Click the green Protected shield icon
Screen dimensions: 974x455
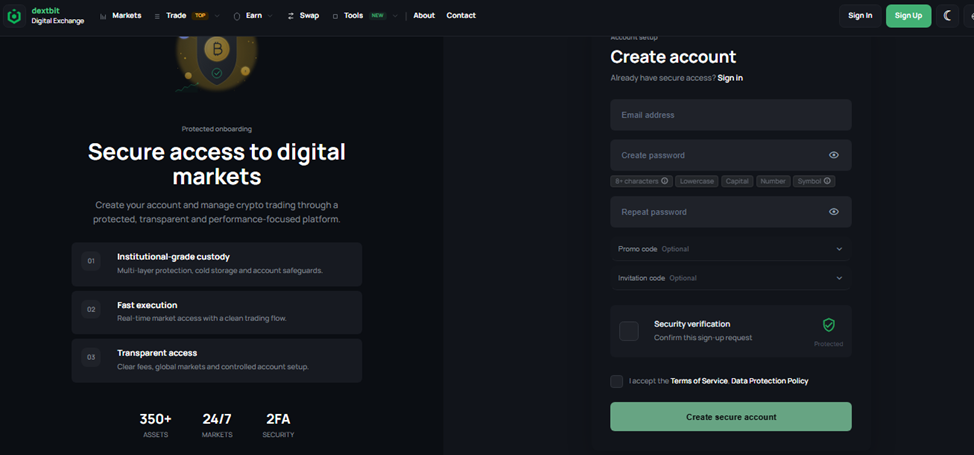(829, 324)
